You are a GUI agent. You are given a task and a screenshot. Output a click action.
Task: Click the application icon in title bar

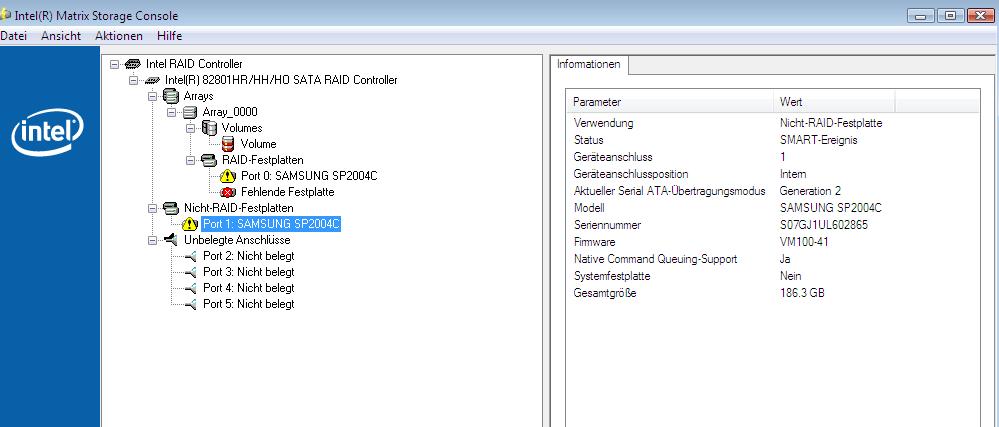point(5,15)
